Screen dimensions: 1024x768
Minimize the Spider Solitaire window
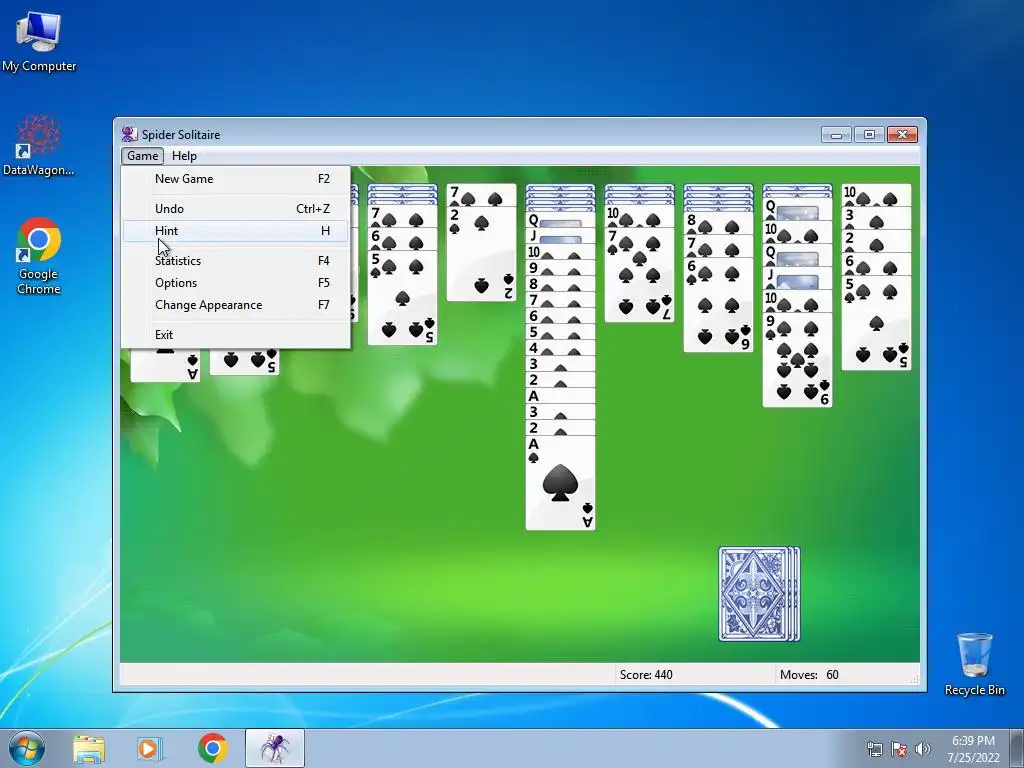point(837,135)
